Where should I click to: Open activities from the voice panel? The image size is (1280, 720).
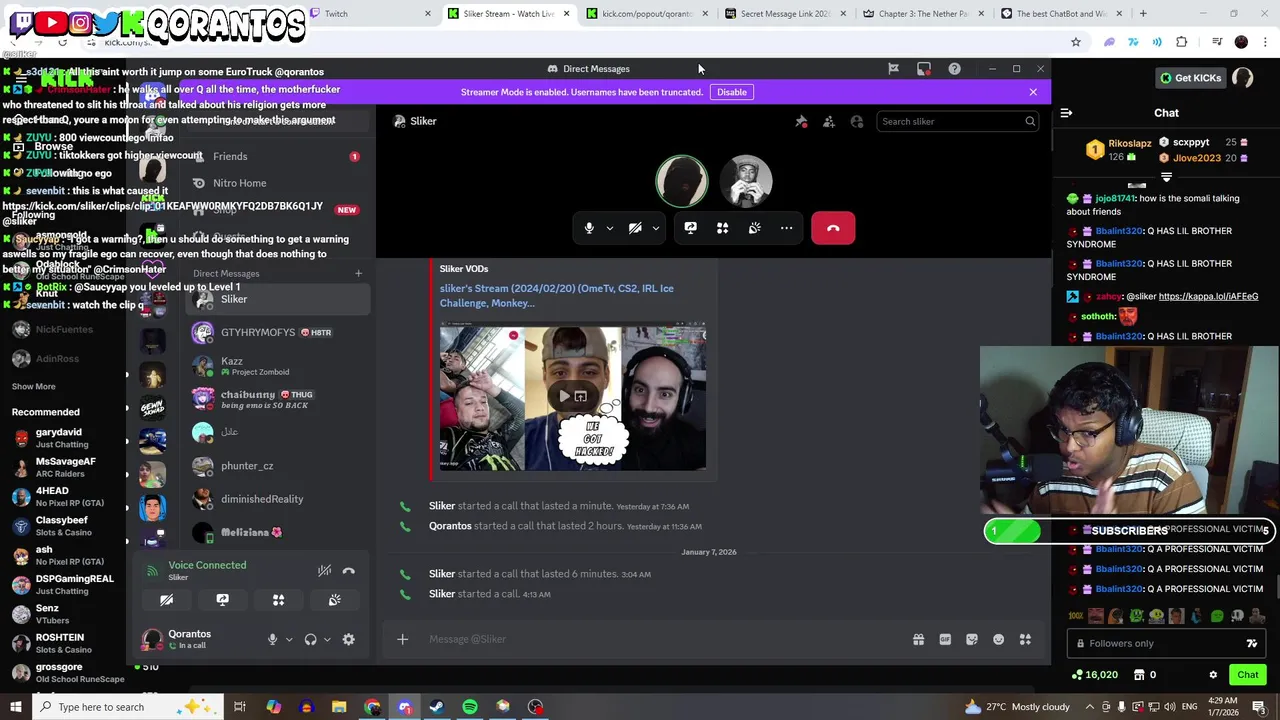click(279, 600)
